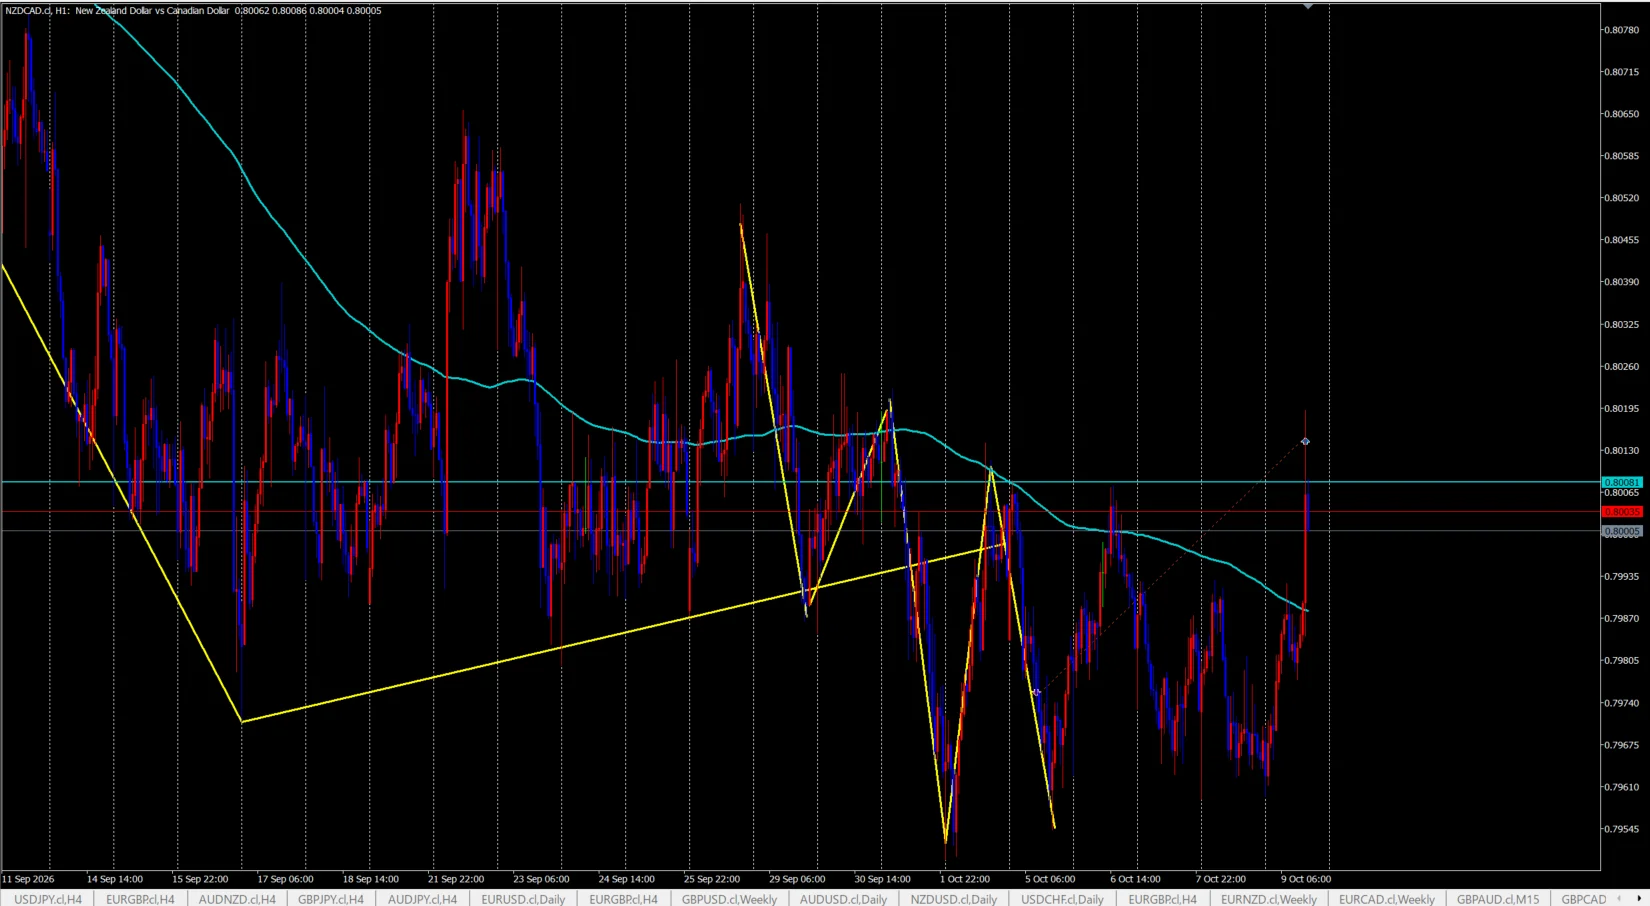Click the 0.79870 price scale value
This screenshot has height=906, width=1650.
(1621, 619)
